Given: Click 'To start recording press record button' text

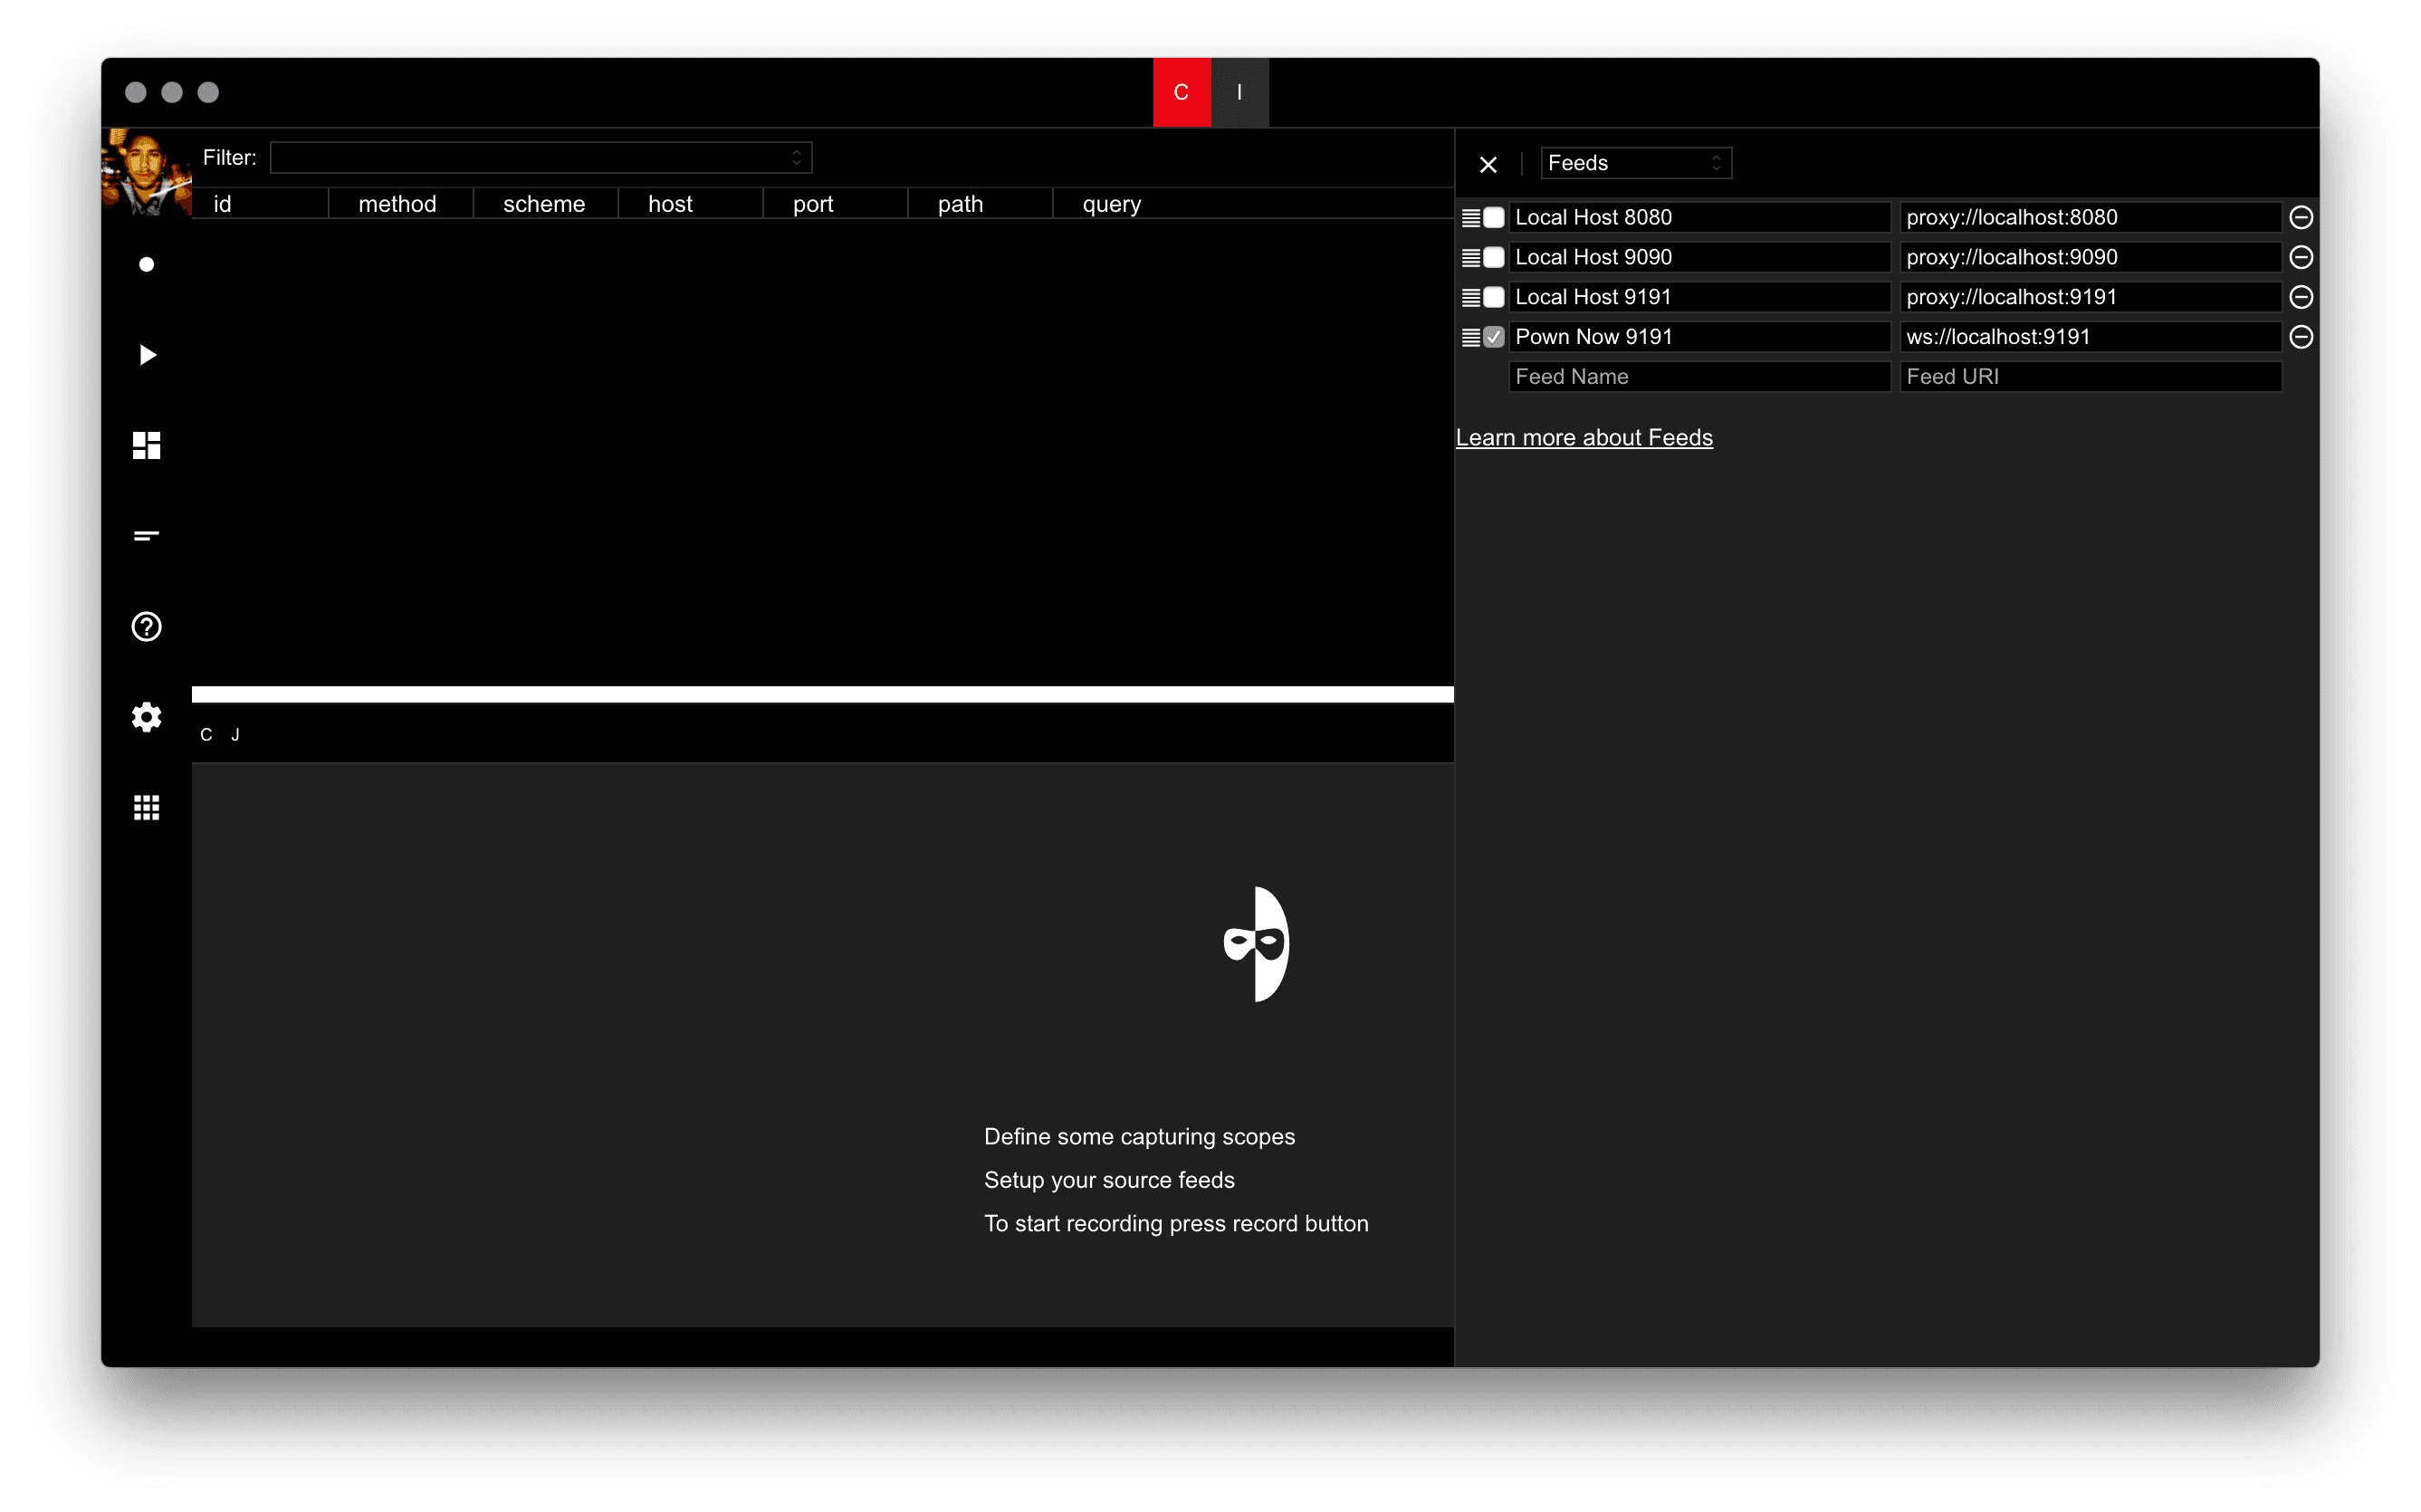Looking at the screenshot, I should pos(1176,1224).
